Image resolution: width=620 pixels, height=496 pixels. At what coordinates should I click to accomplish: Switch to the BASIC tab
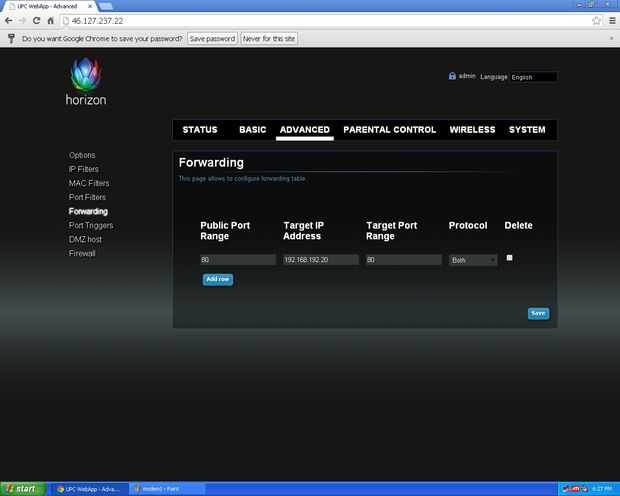(x=253, y=130)
